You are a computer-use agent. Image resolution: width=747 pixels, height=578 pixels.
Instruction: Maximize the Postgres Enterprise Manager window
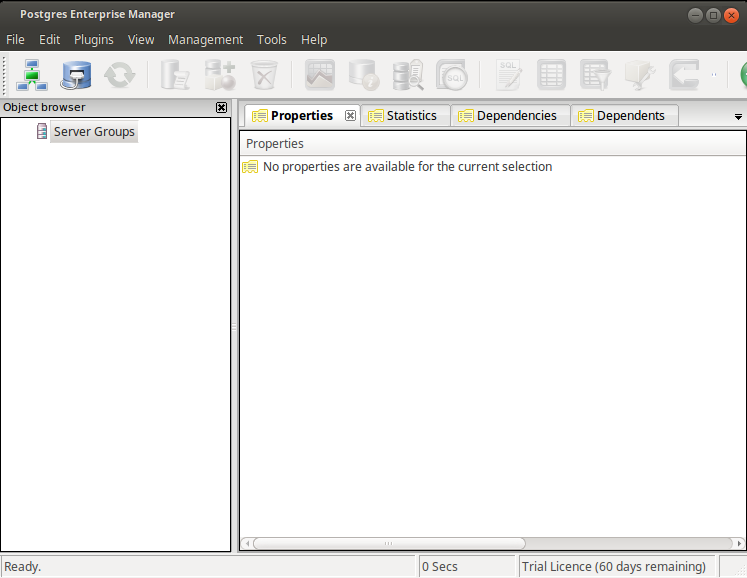point(713,16)
